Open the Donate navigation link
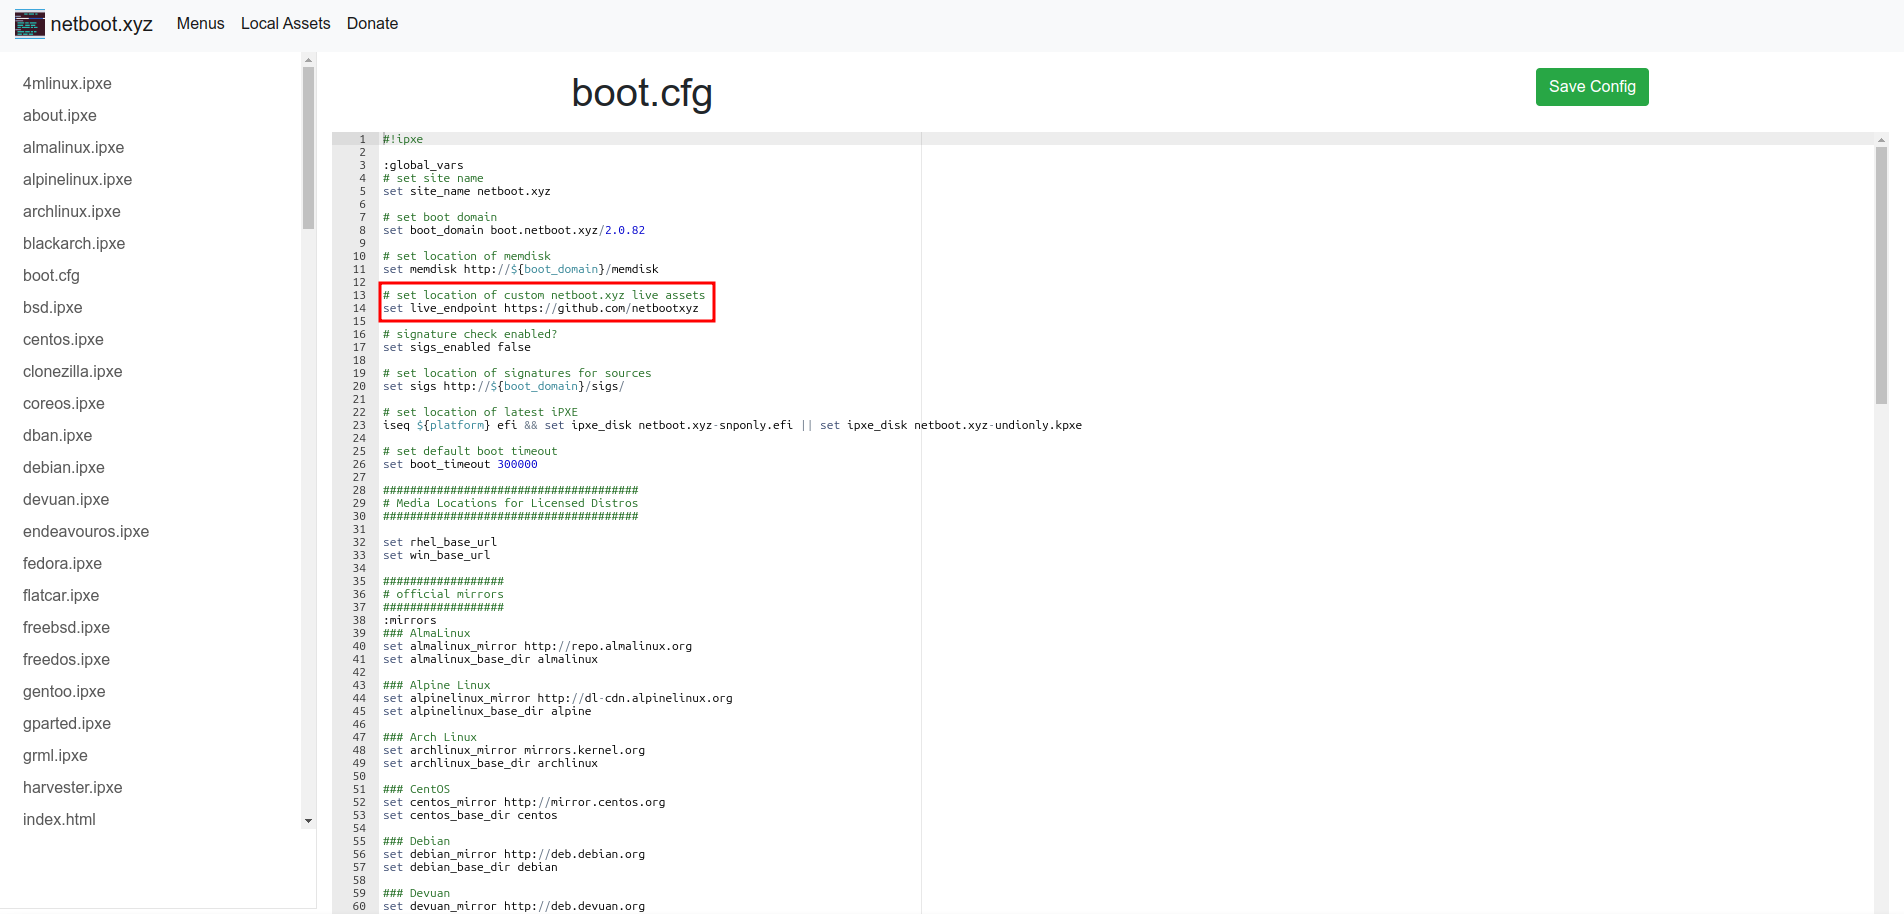The height and width of the screenshot is (914, 1904). pos(372,23)
